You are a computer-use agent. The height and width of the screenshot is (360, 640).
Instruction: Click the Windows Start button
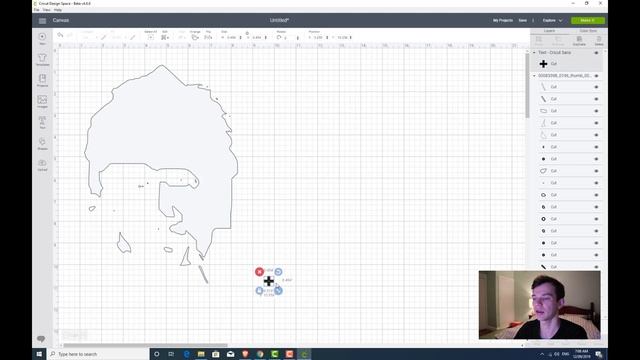(x=39, y=354)
